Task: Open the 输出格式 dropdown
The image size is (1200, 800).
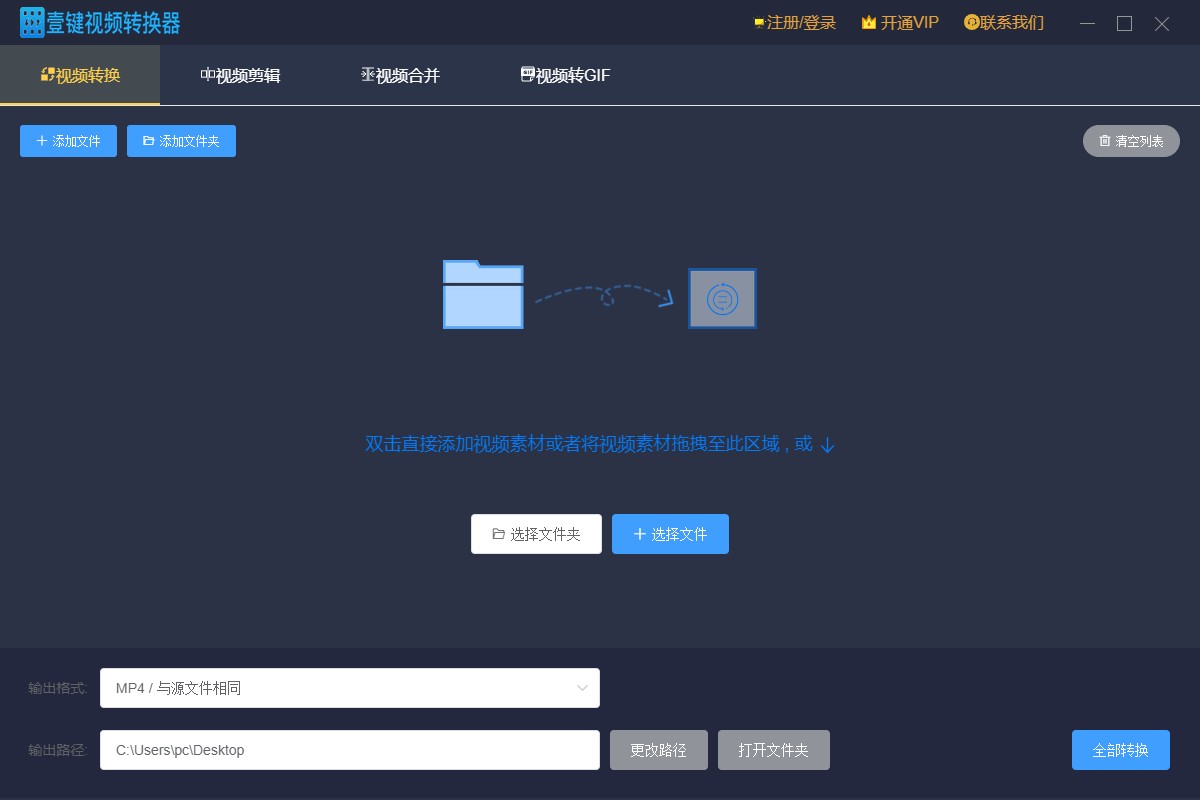Action: coord(350,688)
